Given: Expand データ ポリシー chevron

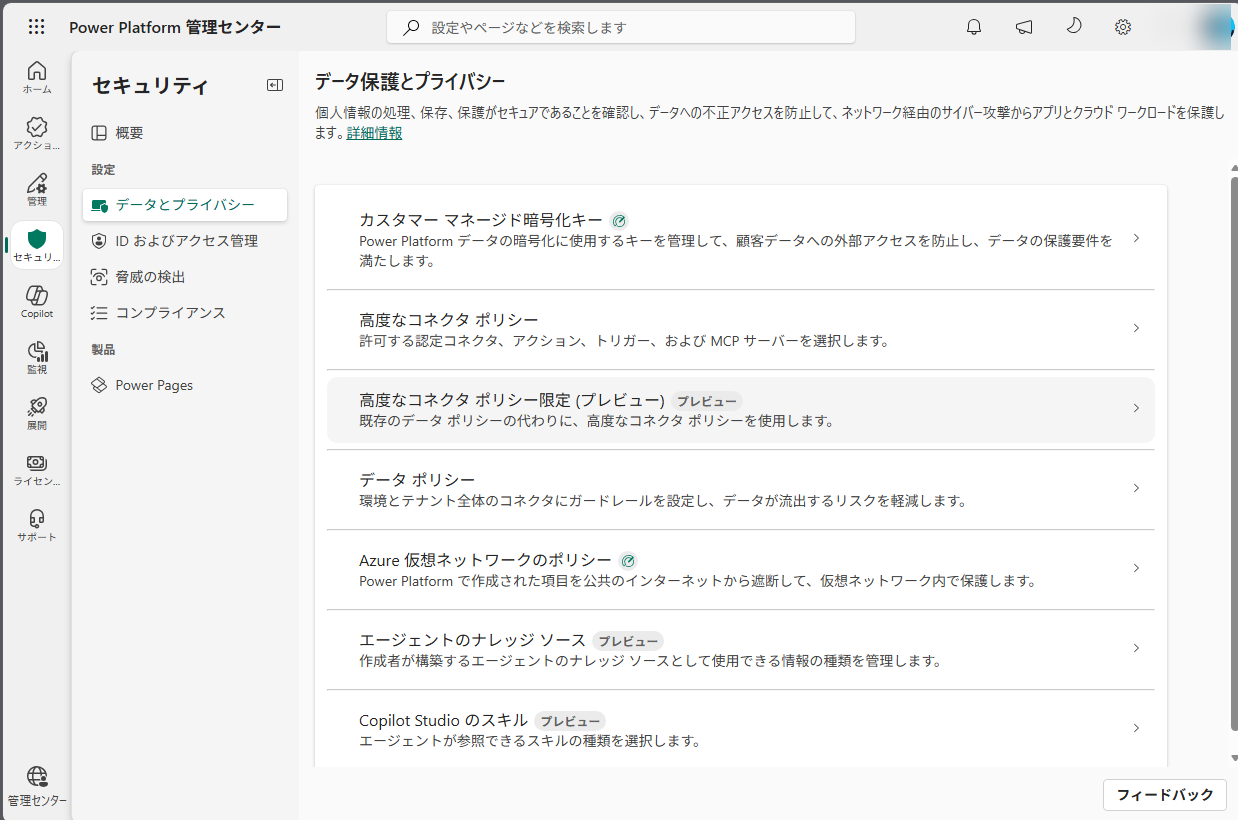Looking at the screenshot, I should click(x=1136, y=488).
